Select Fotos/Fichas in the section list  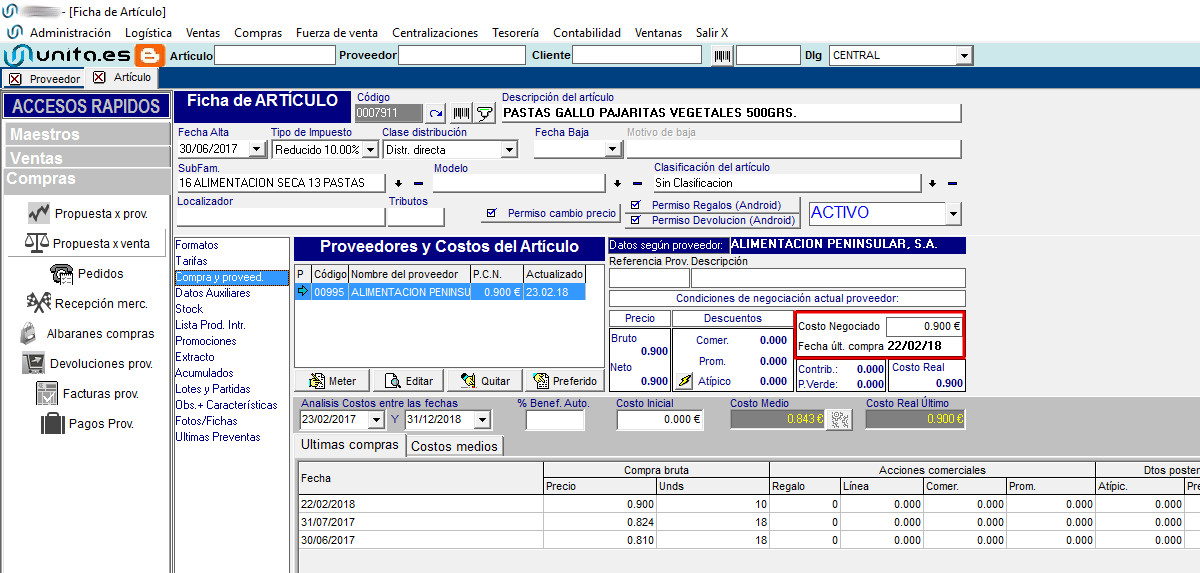[x=206, y=421]
